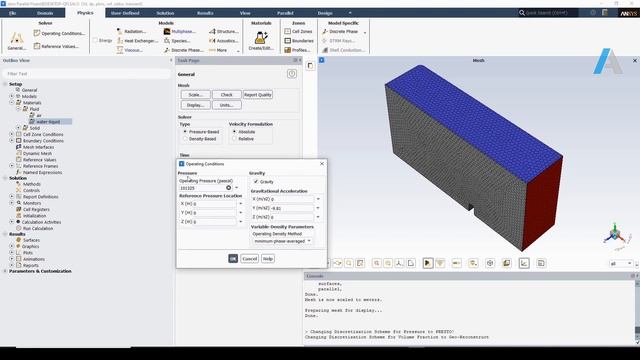Click the axis triad in the mesh window

pyautogui.click(x=615, y=235)
